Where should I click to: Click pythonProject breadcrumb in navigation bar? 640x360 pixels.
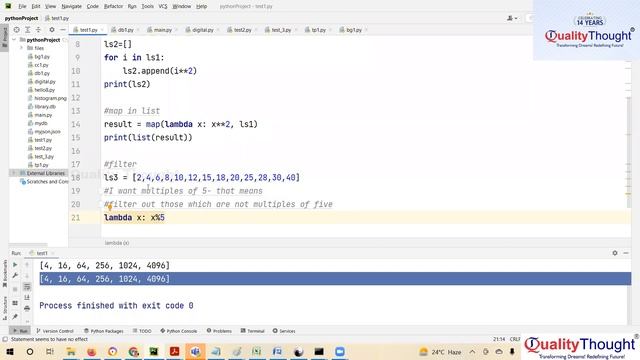pyautogui.click(x=22, y=18)
